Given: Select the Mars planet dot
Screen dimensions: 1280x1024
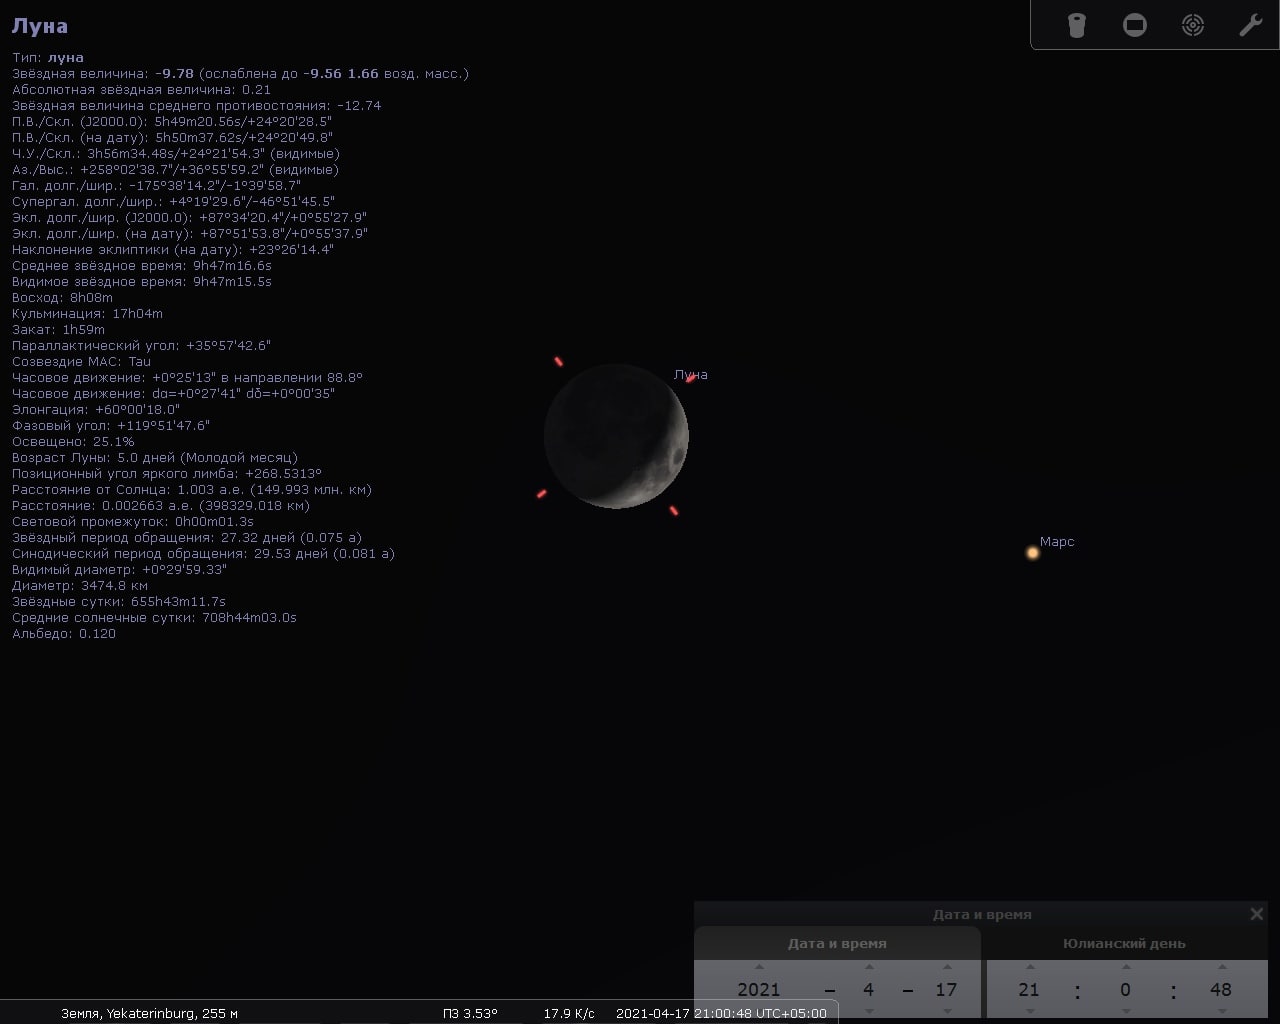Looking at the screenshot, I should click(x=1033, y=552).
